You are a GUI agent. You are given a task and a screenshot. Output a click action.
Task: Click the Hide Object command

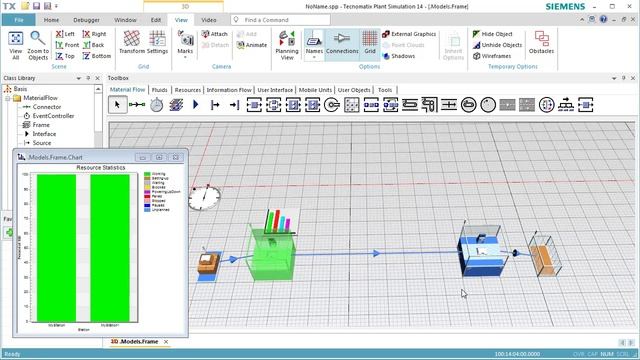[492, 34]
